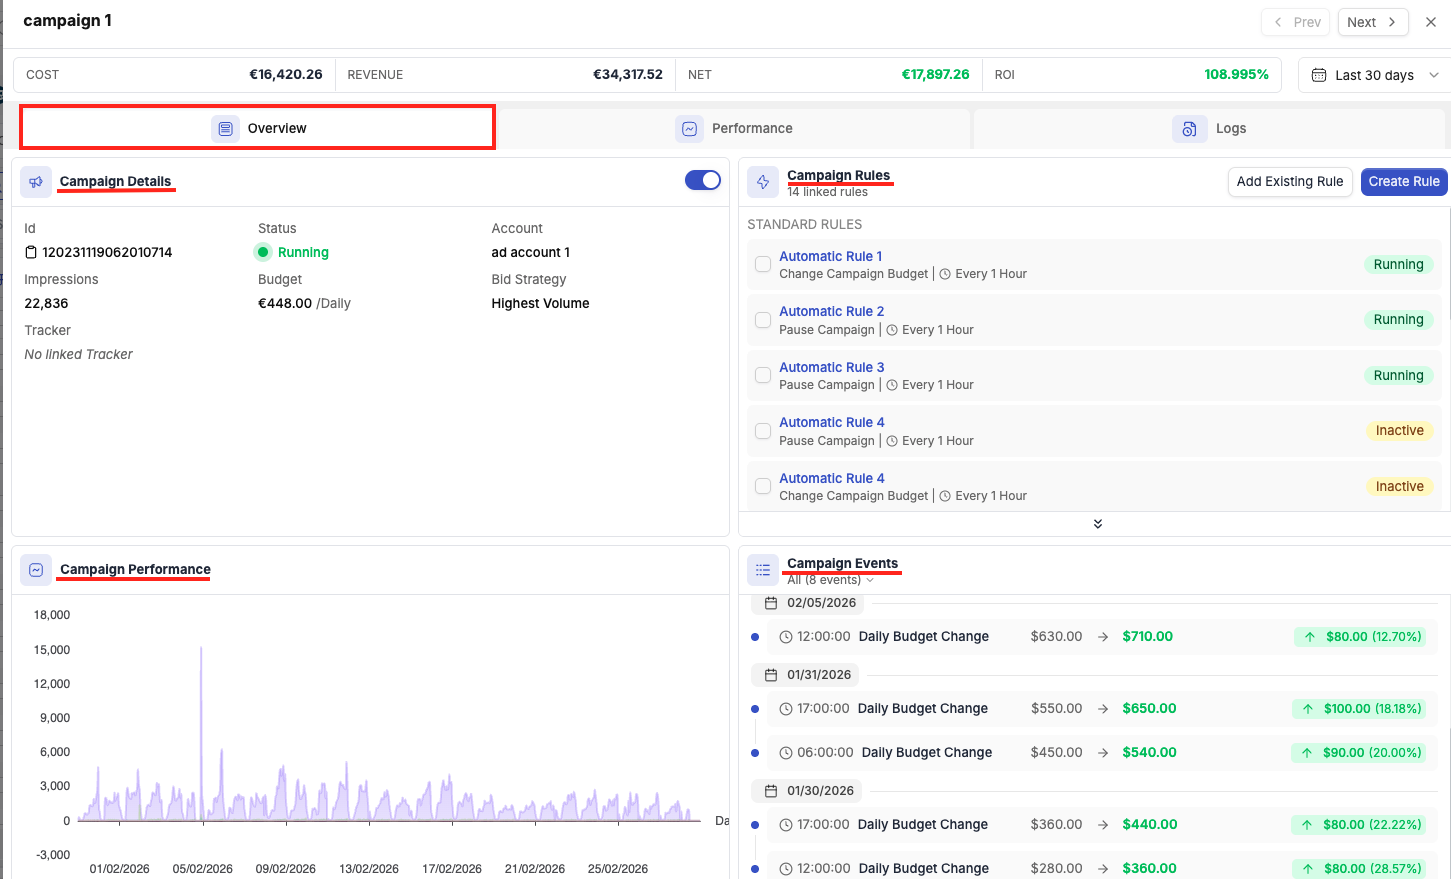Click the Campaign Events list icon
The width and height of the screenshot is (1451, 879).
tap(763, 570)
